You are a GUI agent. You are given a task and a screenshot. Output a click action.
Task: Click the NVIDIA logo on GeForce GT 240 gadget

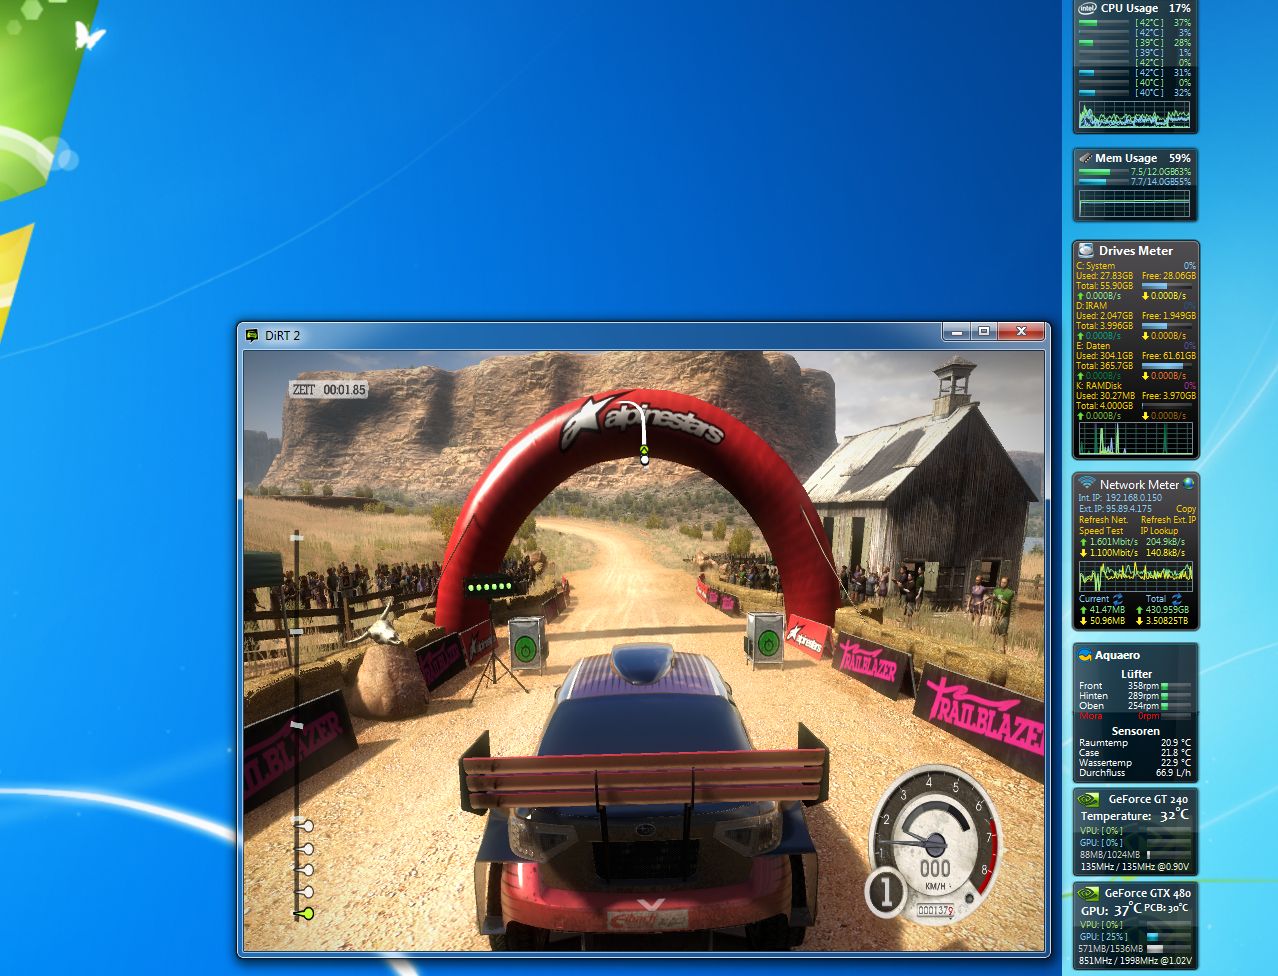tap(1088, 800)
